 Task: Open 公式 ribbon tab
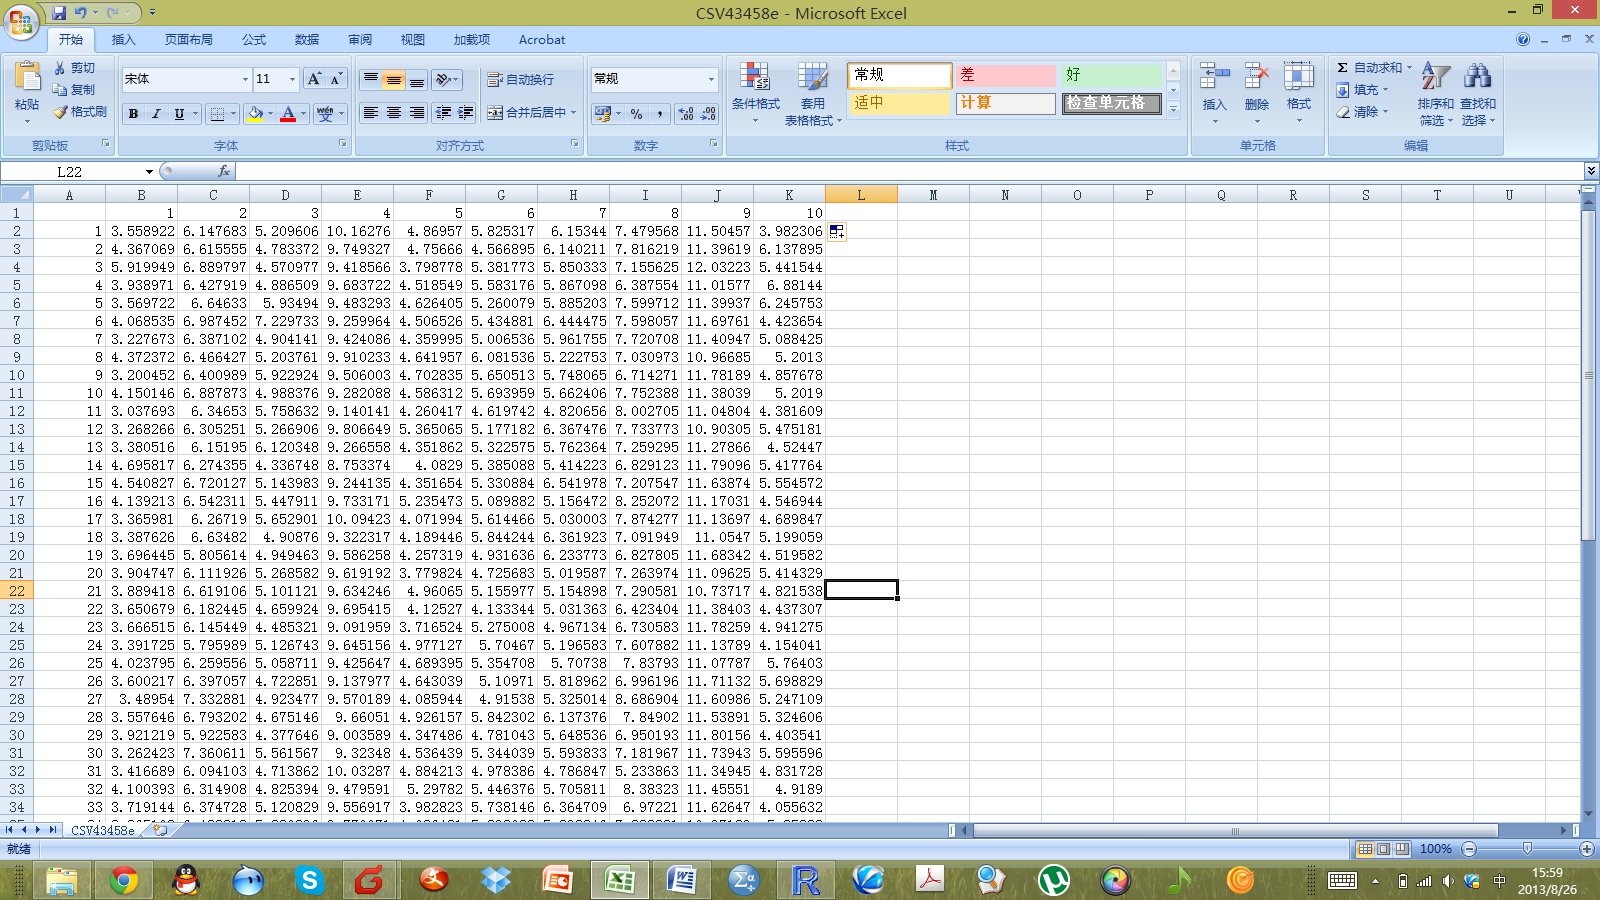pos(254,40)
